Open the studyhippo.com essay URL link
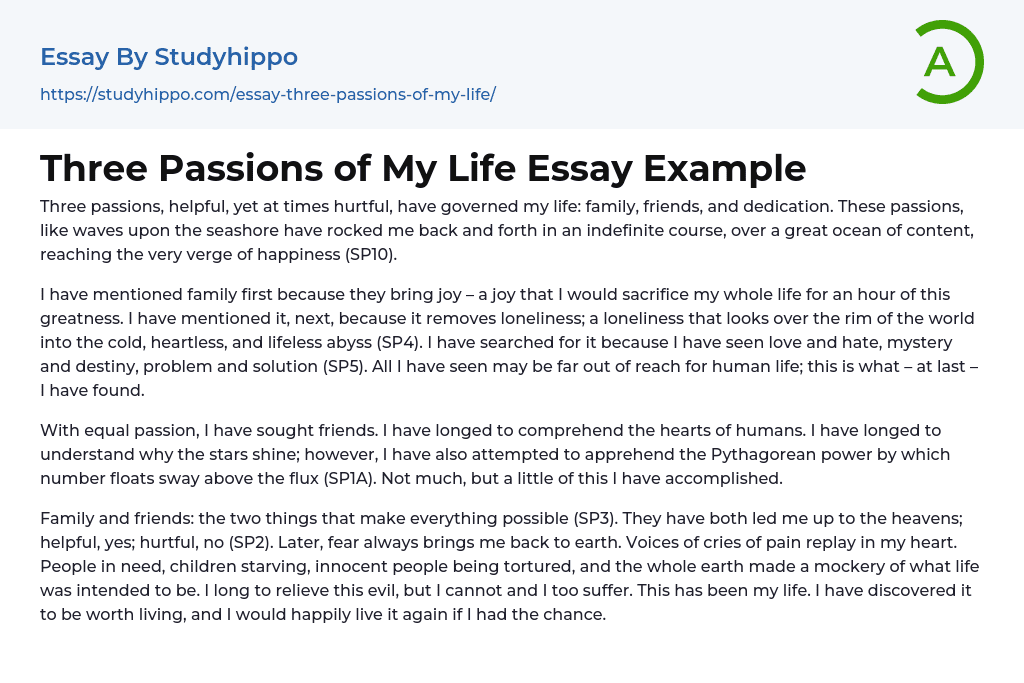1024x683 pixels. [x=268, y=95]
